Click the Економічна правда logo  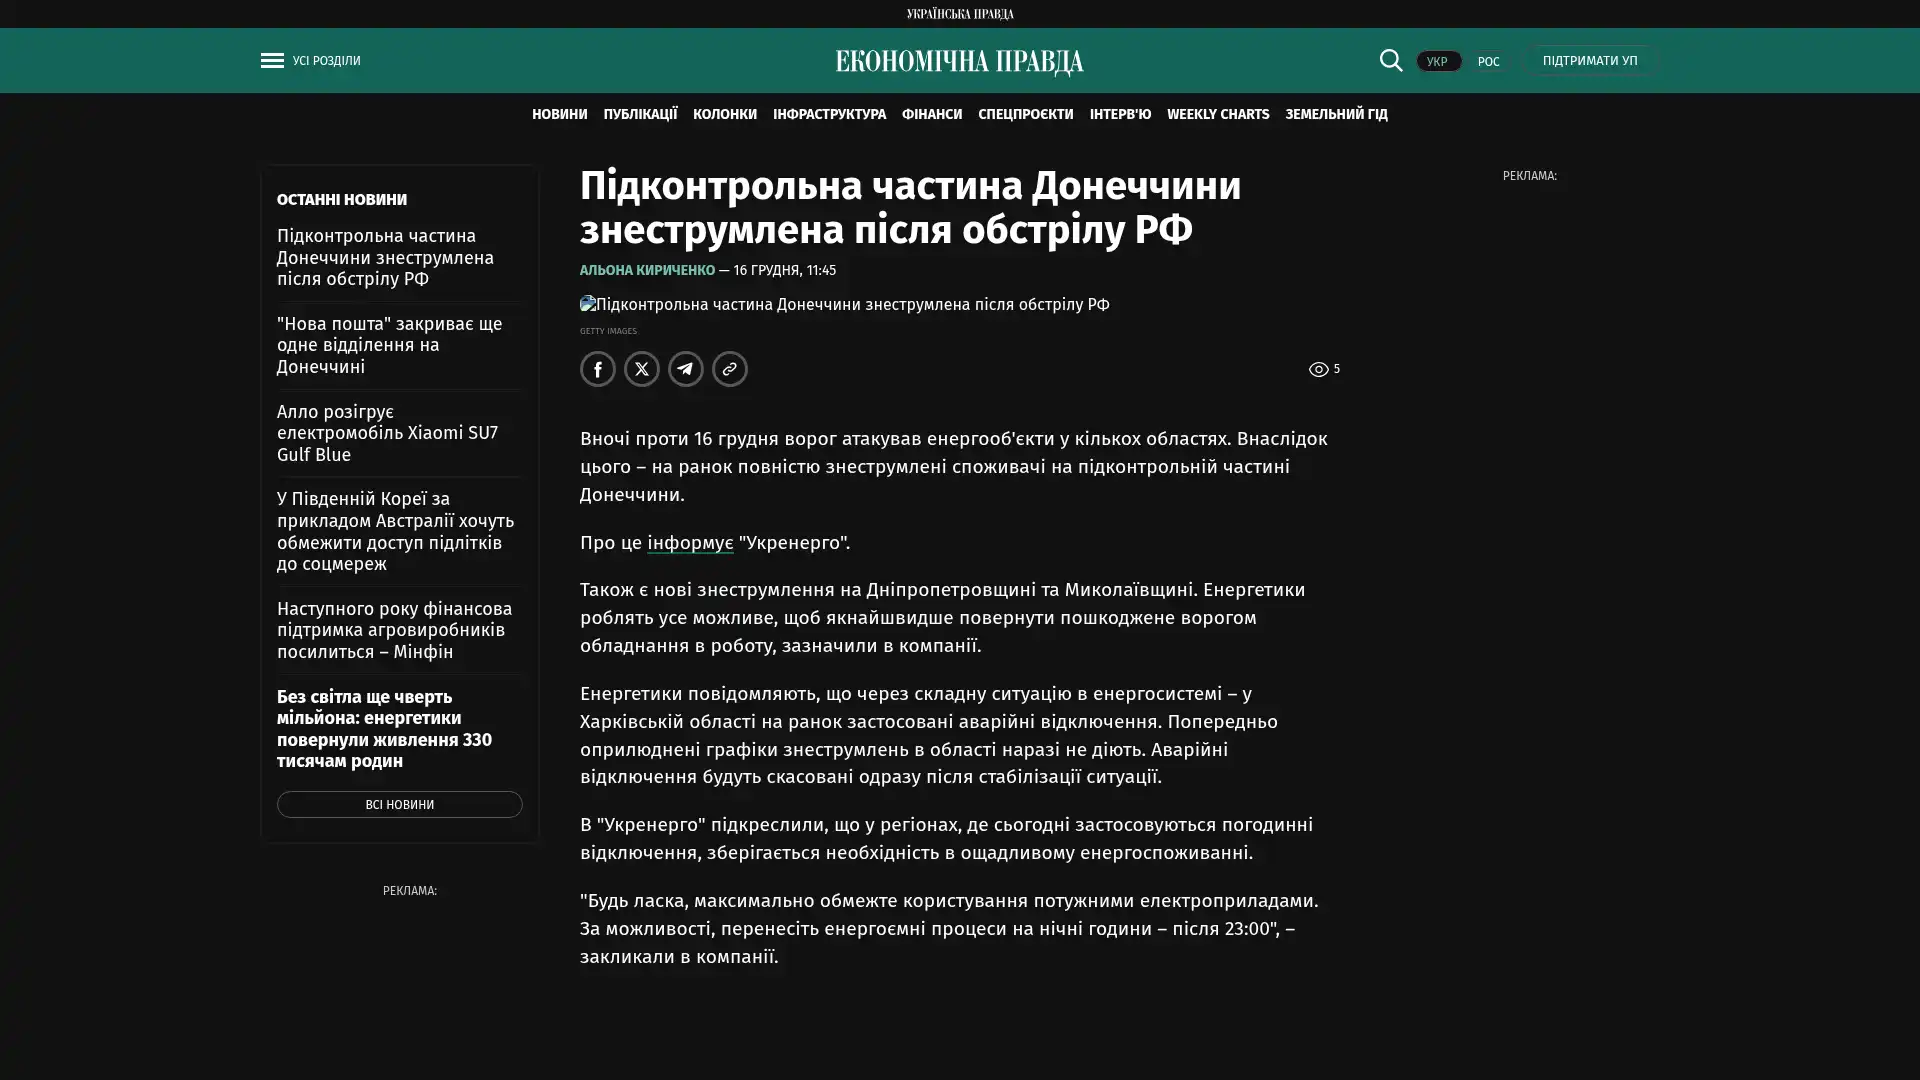tap(959, 62)
